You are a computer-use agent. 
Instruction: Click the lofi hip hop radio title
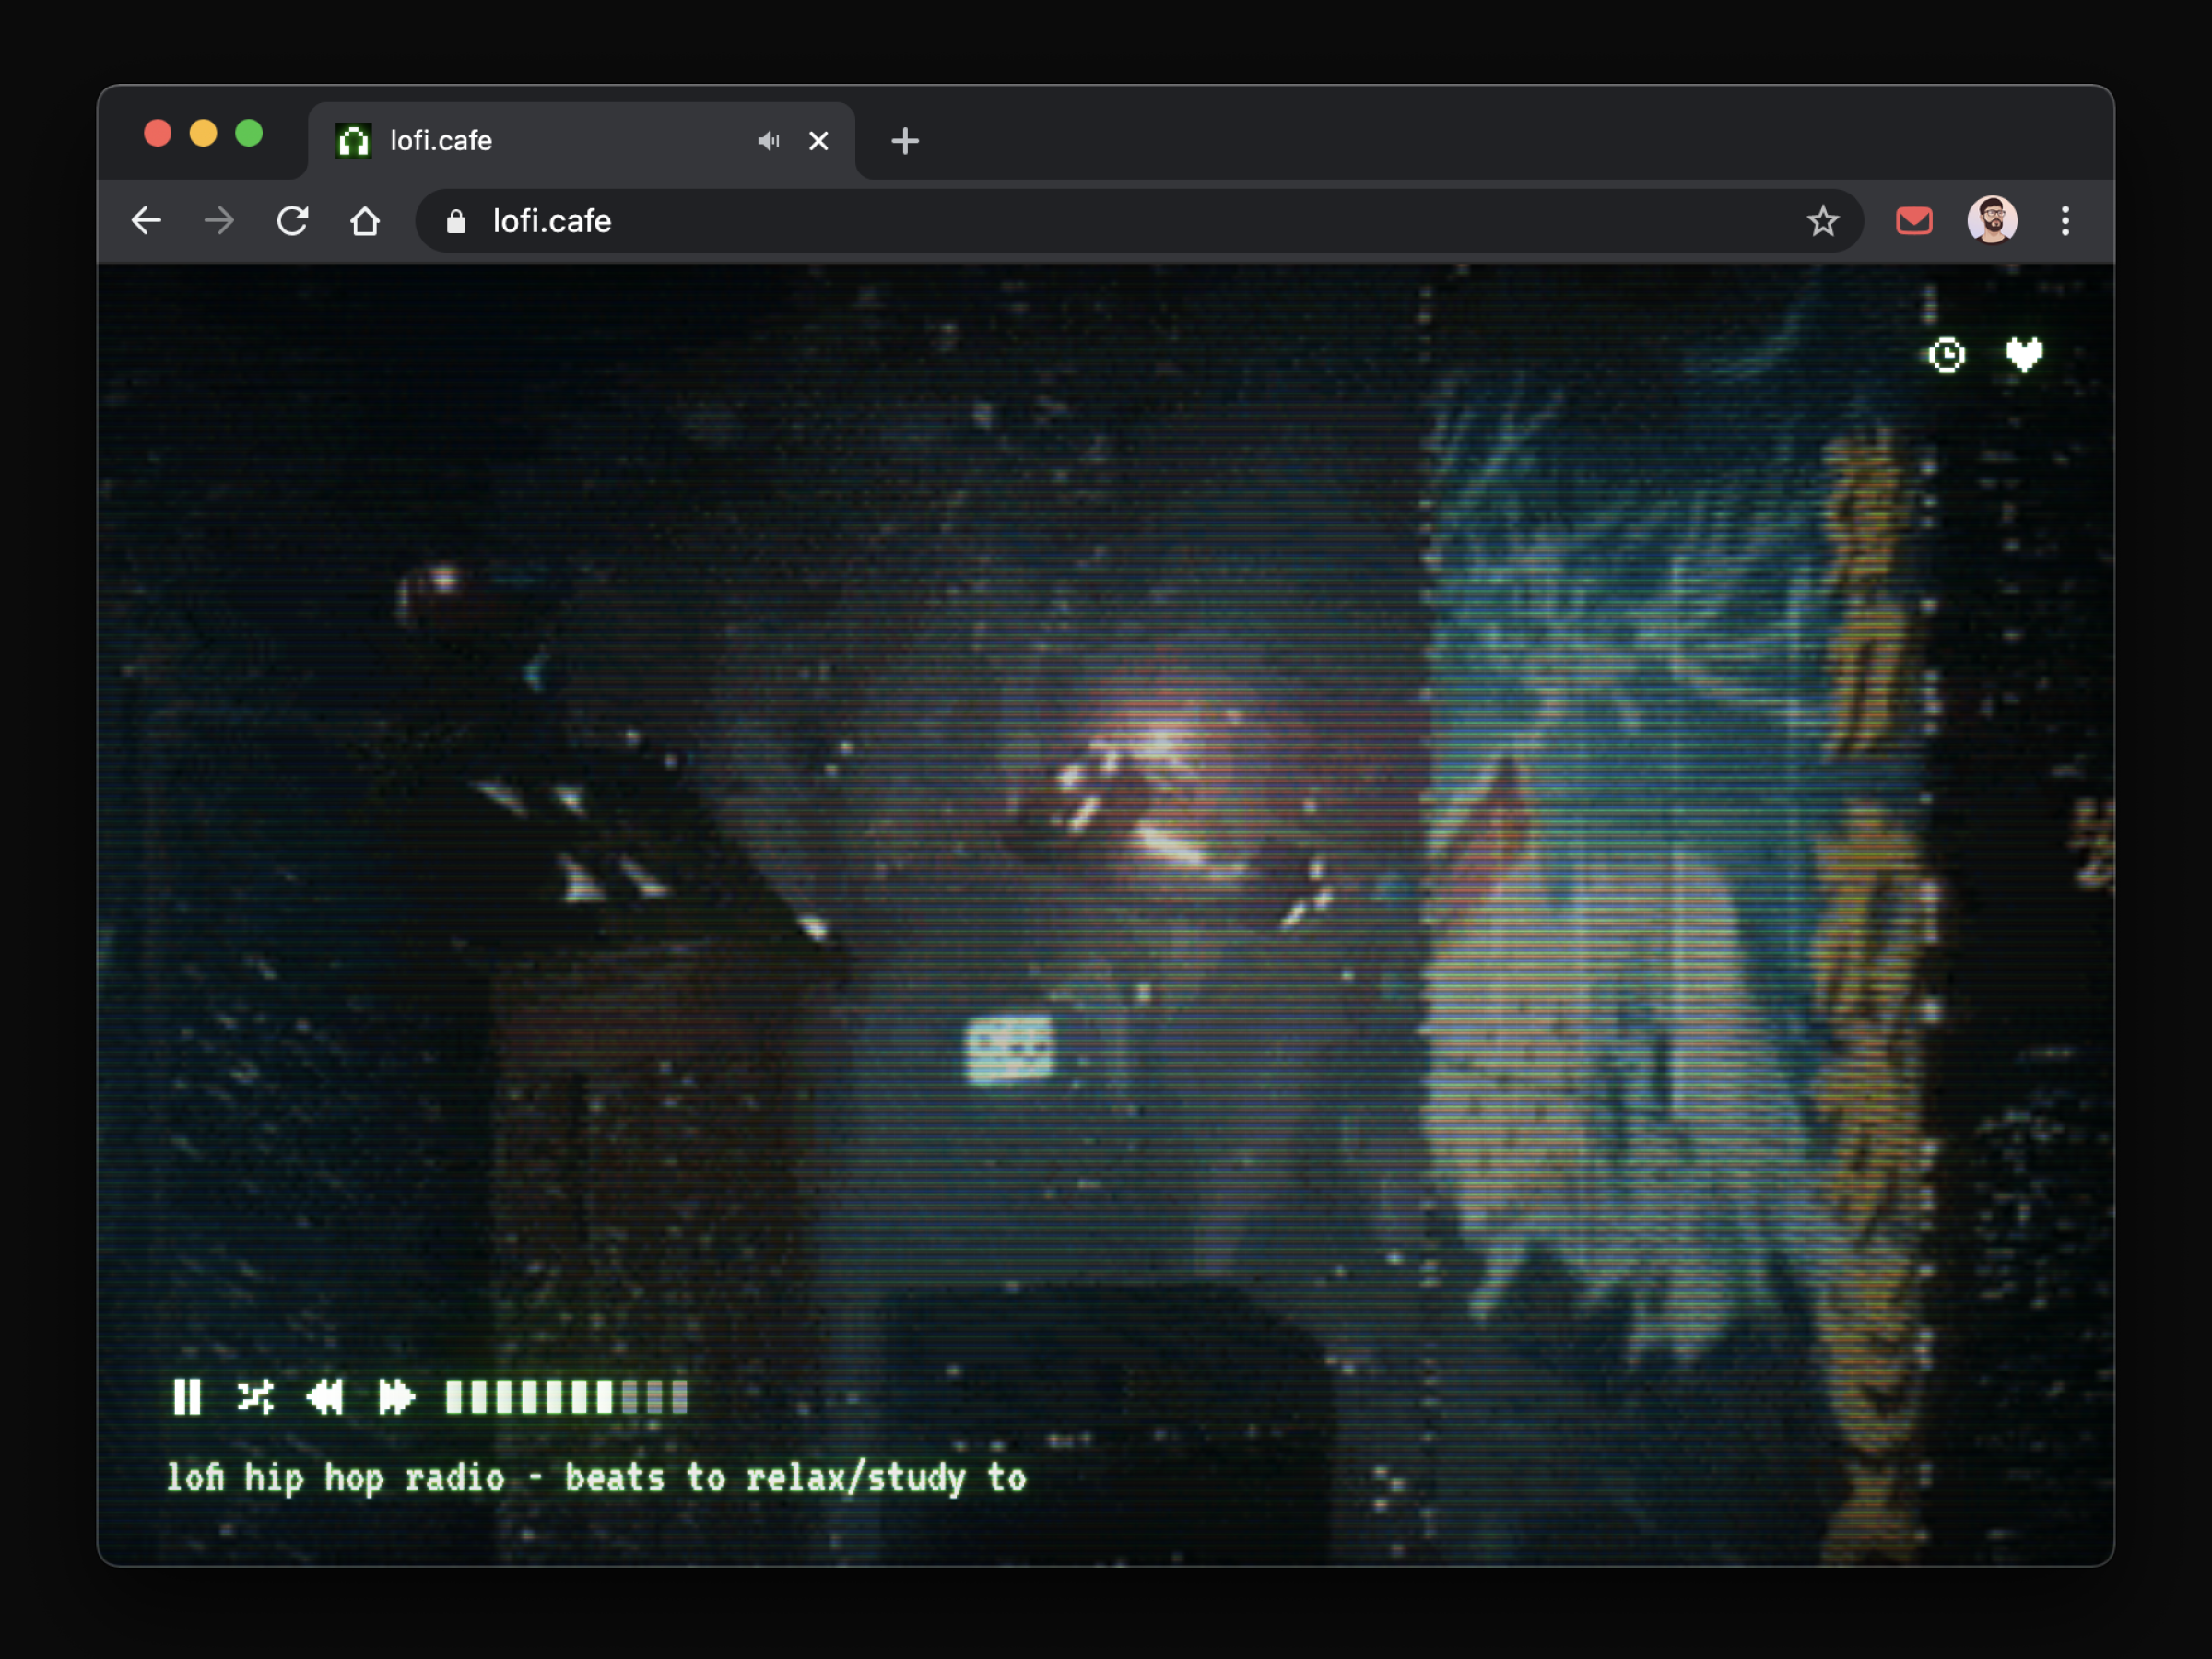coord(596,1478)
